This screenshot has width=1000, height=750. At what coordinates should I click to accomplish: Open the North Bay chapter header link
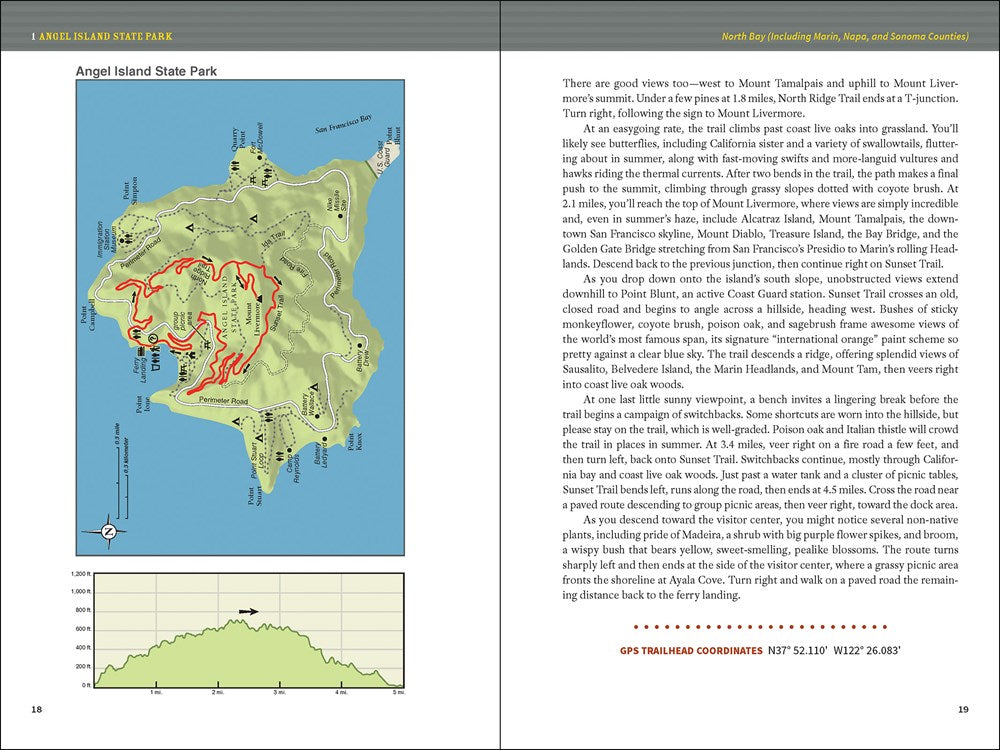tap(845, 37)
